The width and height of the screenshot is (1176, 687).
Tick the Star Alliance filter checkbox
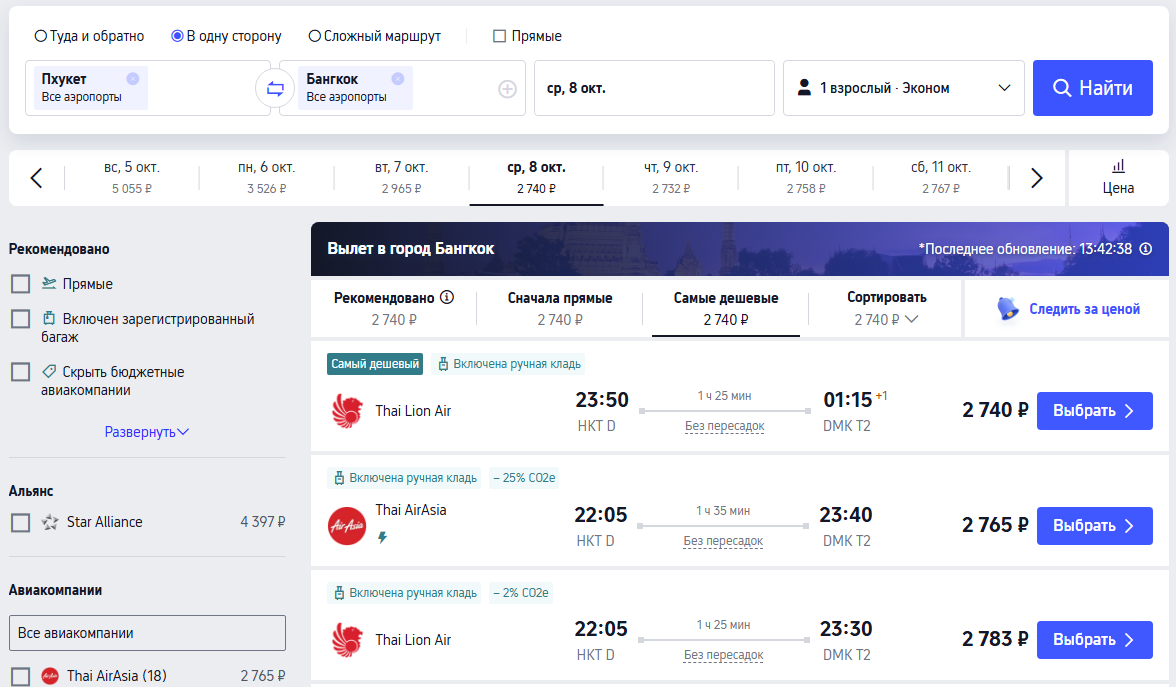(20, 522)
